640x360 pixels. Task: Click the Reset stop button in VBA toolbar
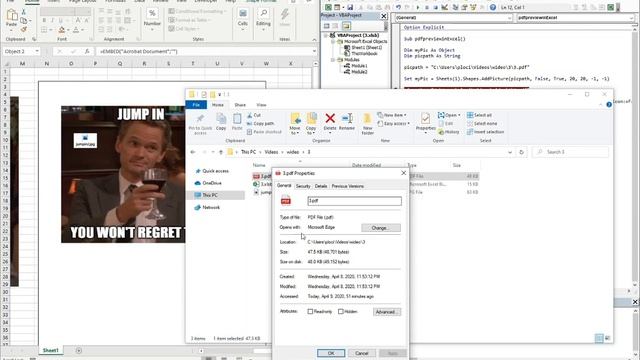point(436,7)
